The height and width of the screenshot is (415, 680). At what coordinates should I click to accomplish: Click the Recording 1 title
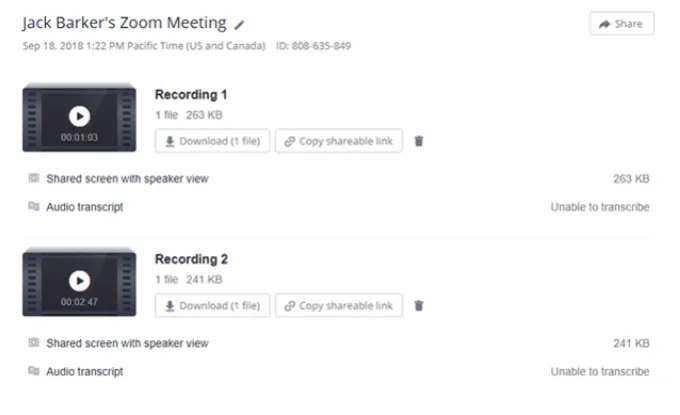click(191, 95)
